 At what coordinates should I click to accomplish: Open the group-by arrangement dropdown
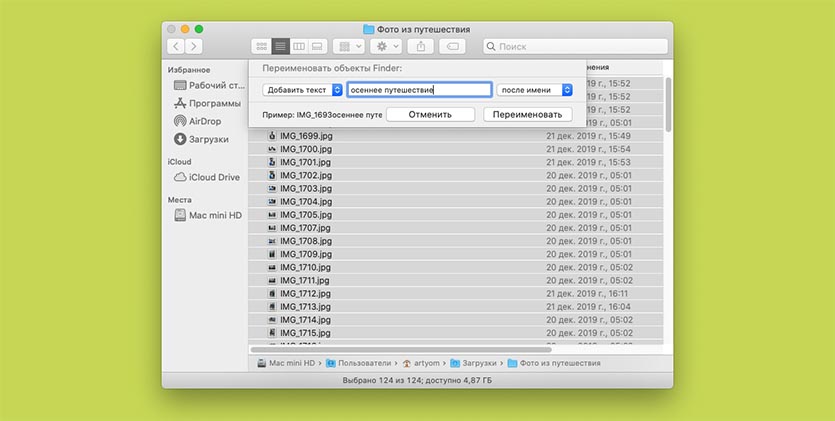pyautogui.click(x=347, y=46)
